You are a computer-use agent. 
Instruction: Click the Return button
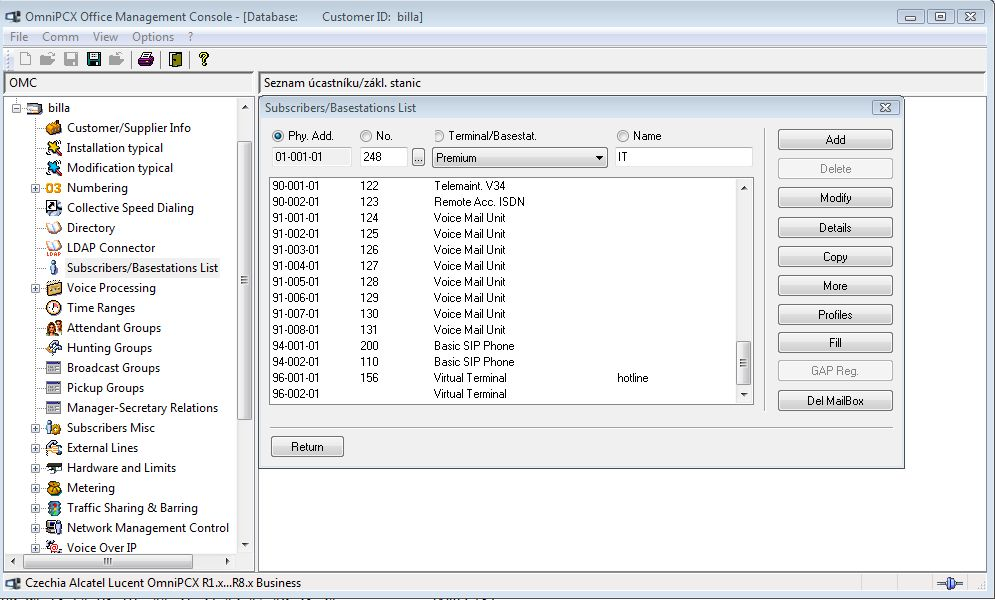[x=307, y=447]
